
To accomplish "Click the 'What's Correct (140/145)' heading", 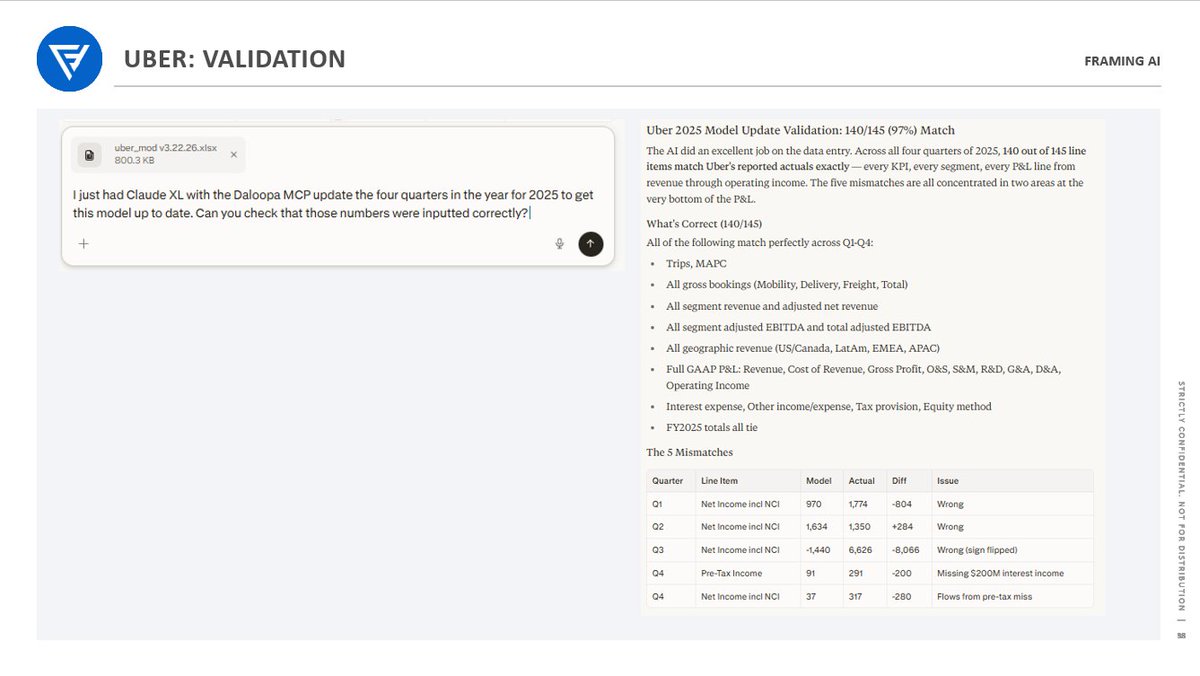I will point(704,224).
